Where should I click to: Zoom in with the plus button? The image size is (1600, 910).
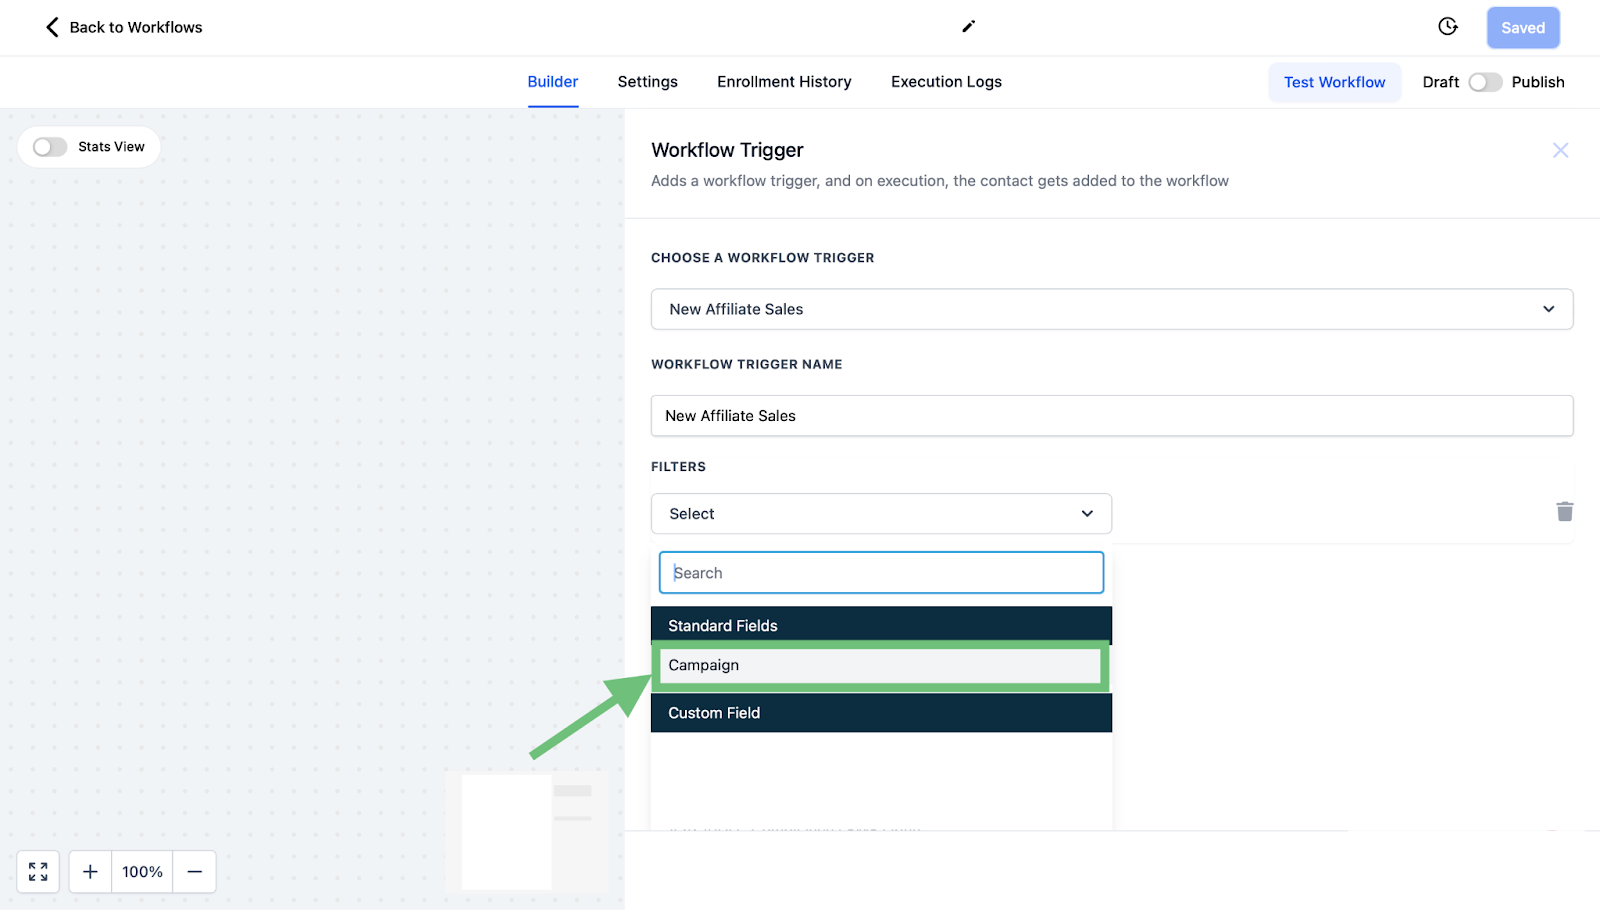(x=90, y=872)
